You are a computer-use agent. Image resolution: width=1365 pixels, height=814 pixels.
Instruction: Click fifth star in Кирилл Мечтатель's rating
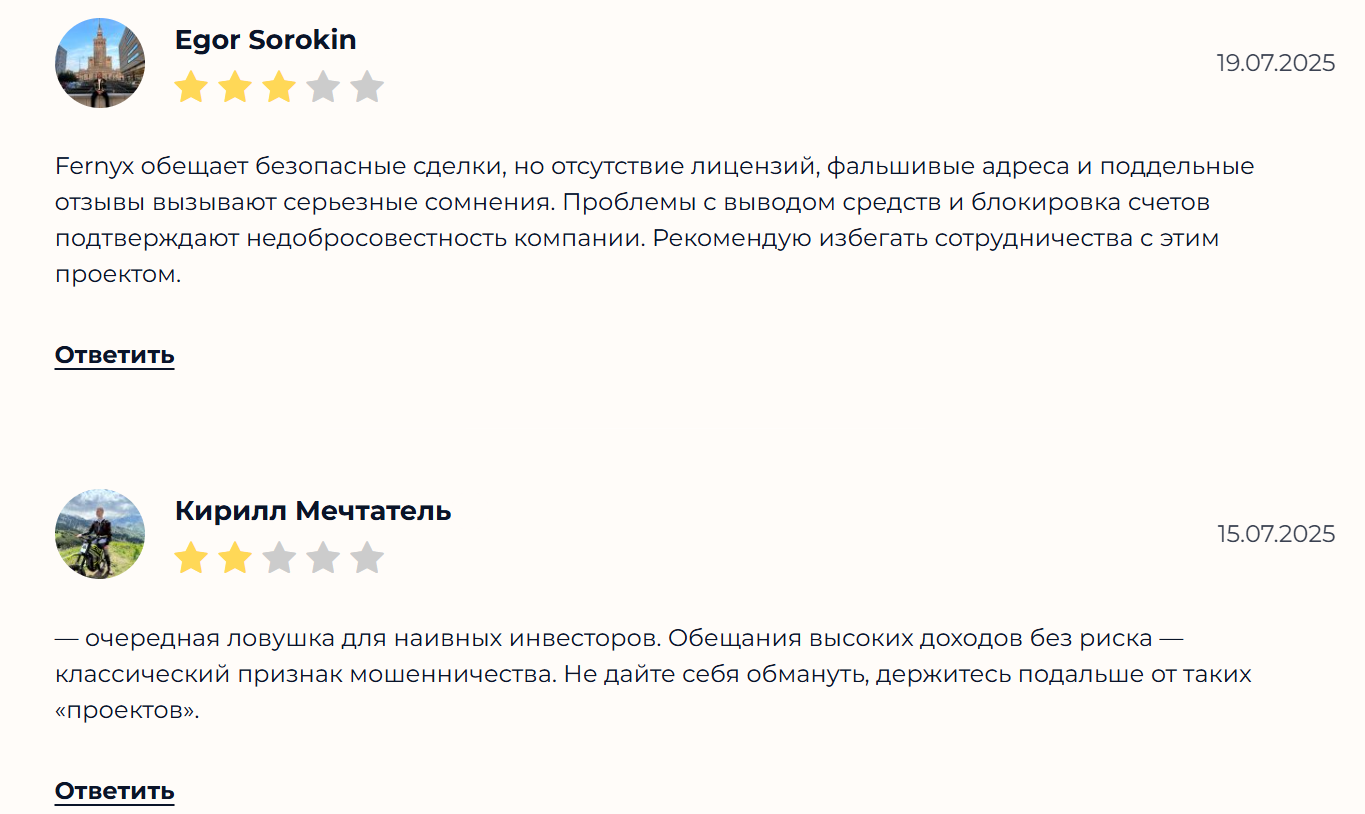(367, 558)
